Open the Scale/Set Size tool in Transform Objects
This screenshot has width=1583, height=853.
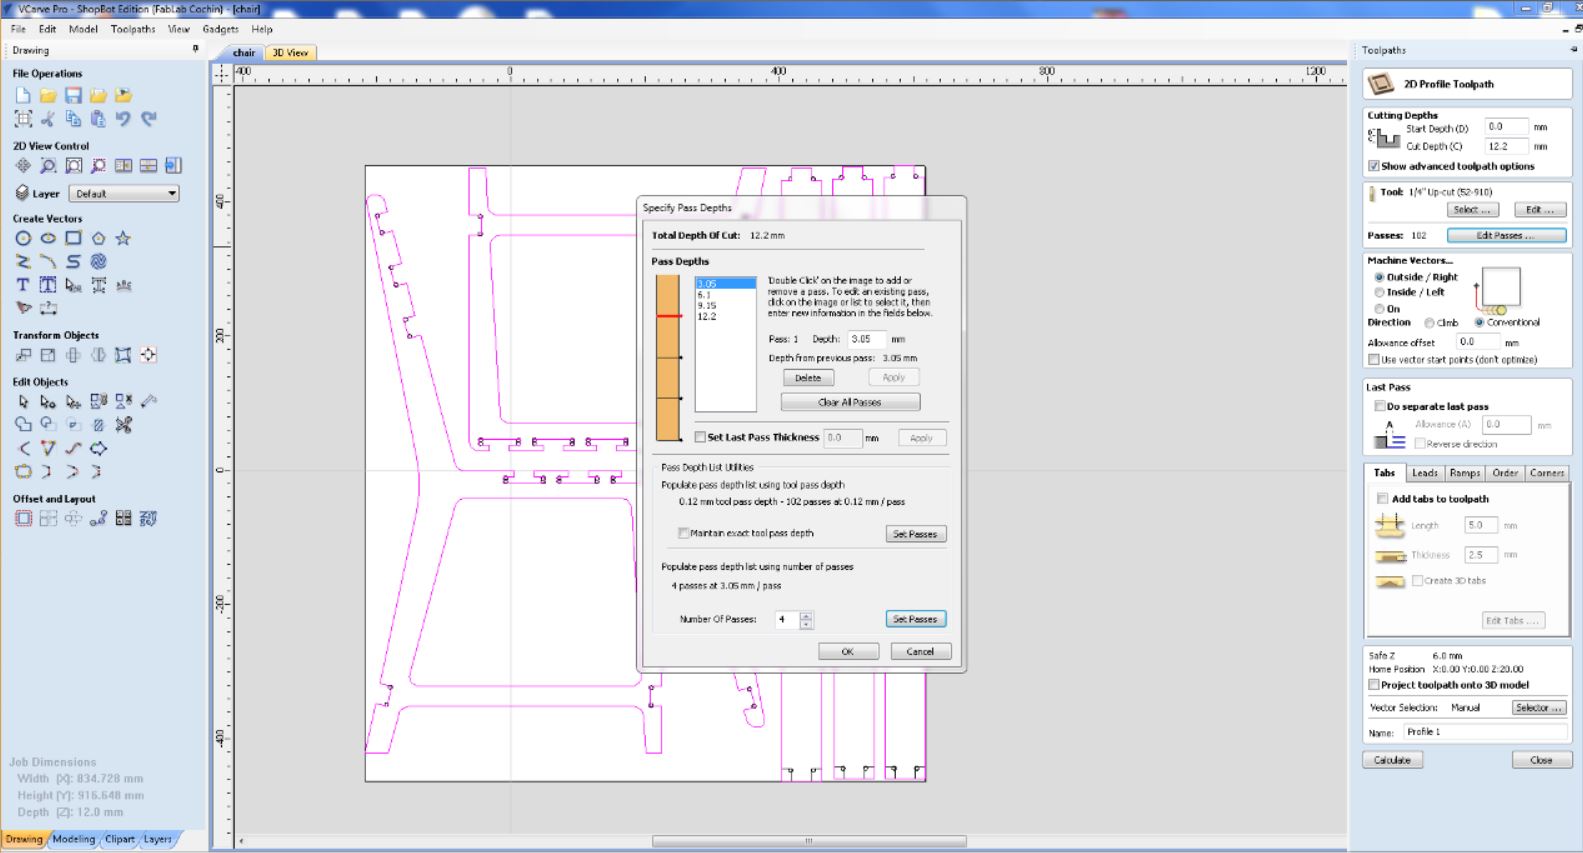[x=48, y=355]
